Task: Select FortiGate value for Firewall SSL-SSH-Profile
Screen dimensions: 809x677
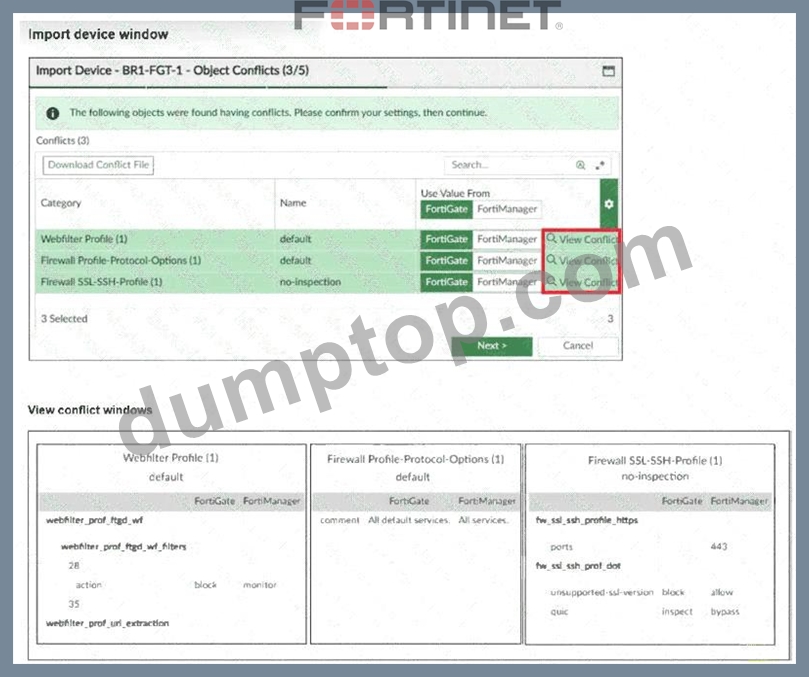Action: click(446, 282)
